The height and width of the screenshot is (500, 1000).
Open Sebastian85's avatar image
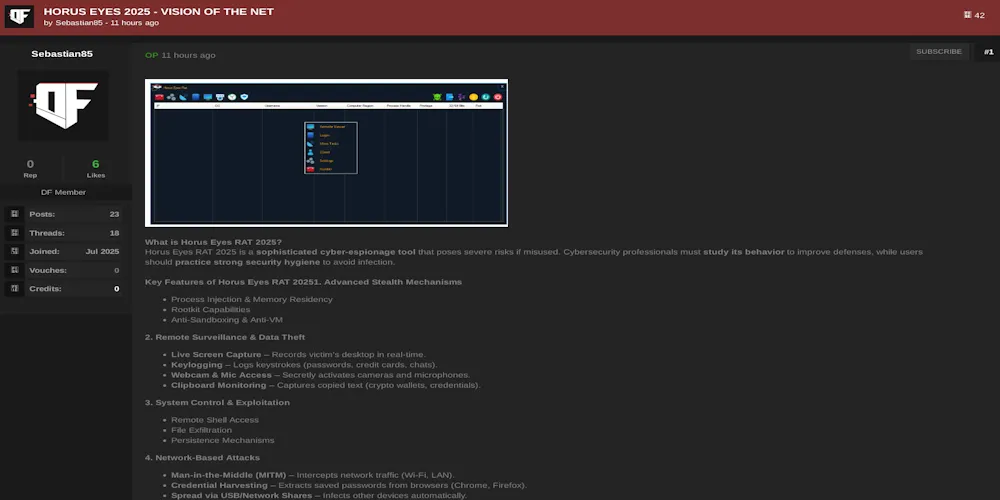point(63,105)
